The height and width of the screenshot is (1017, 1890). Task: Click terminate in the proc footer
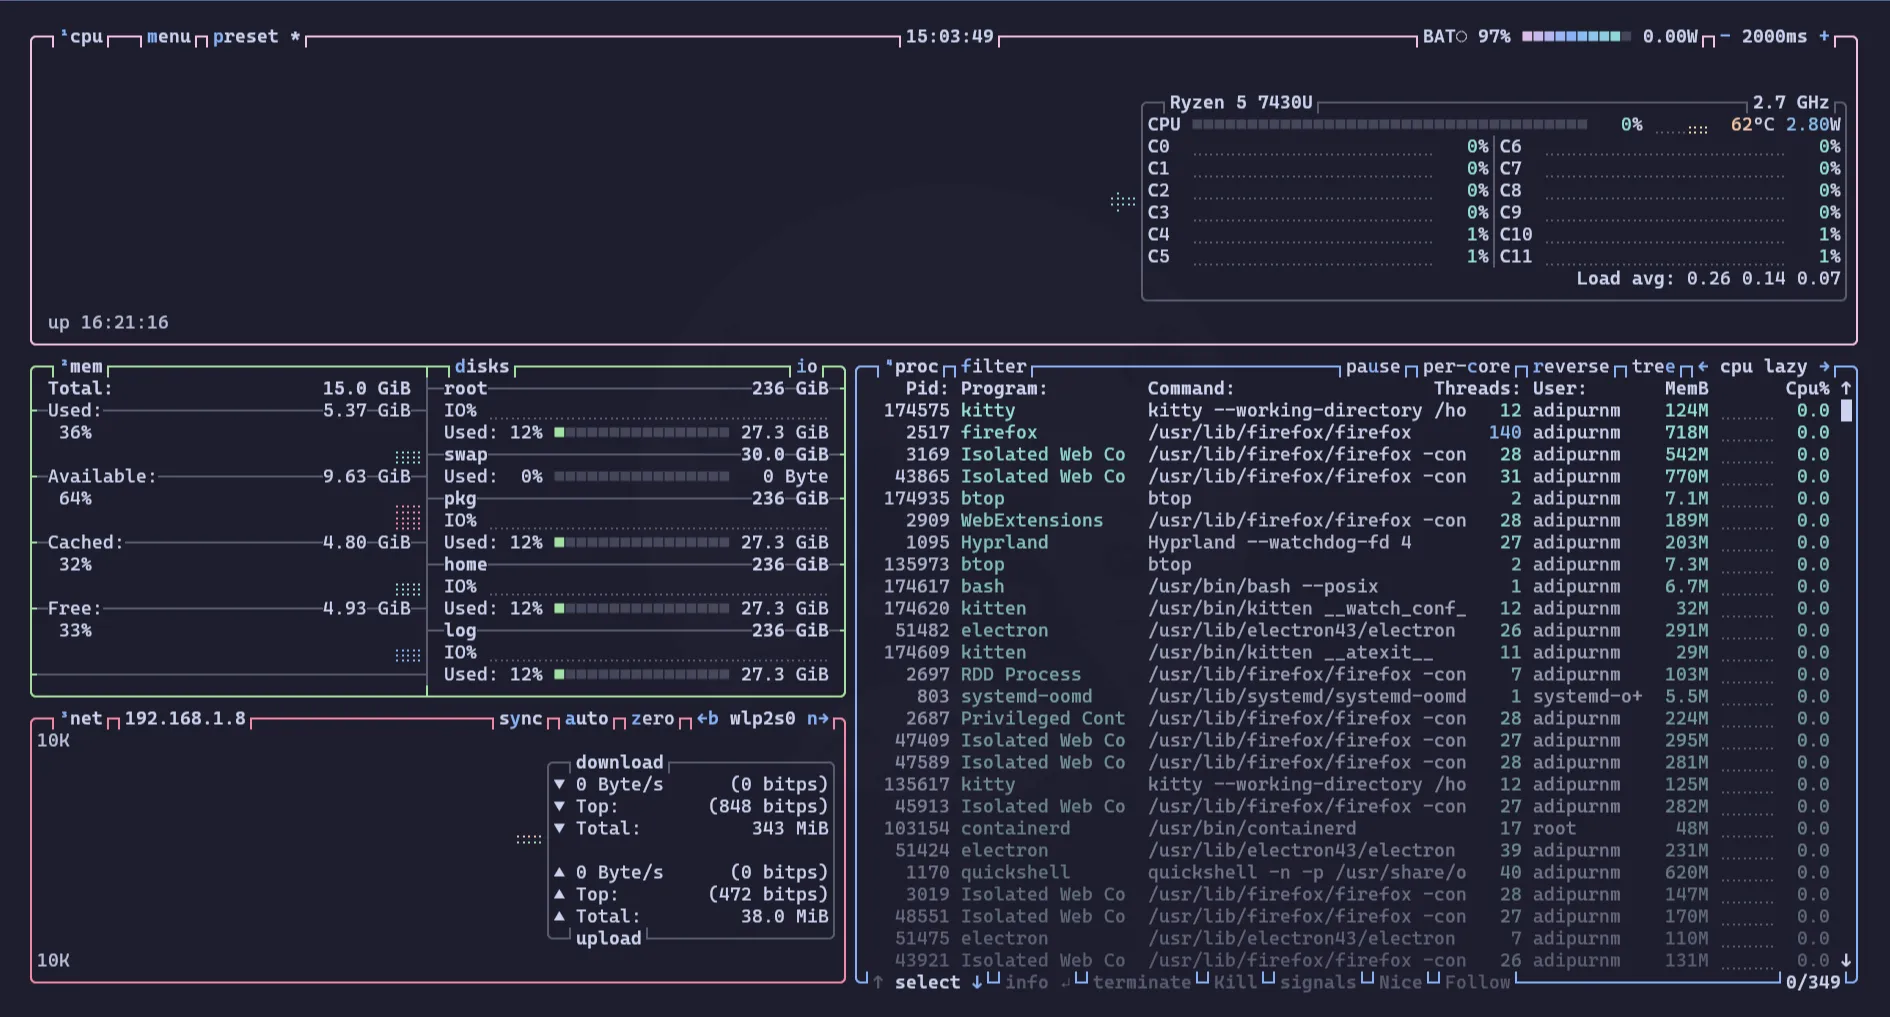click(1141, 982)
